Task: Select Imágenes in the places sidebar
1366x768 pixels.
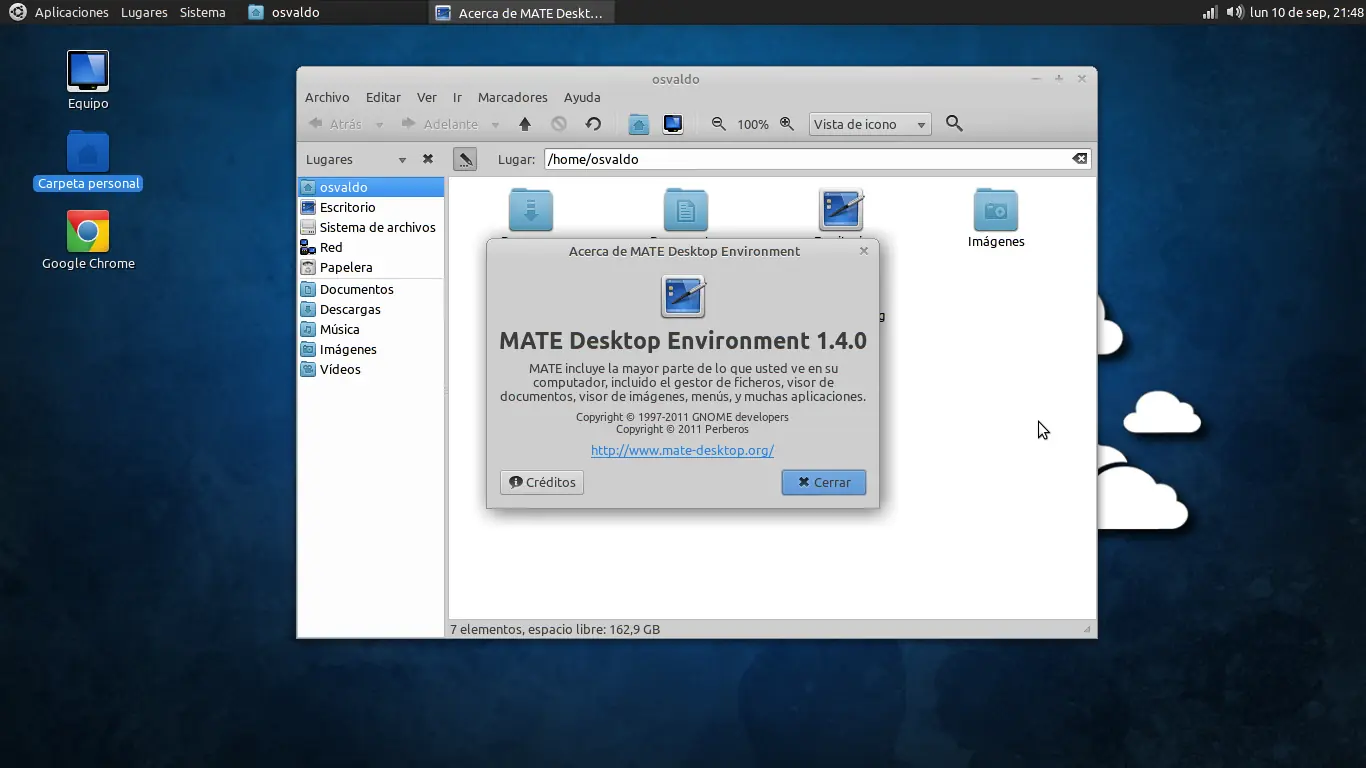Action: click(x=371, y=349)
